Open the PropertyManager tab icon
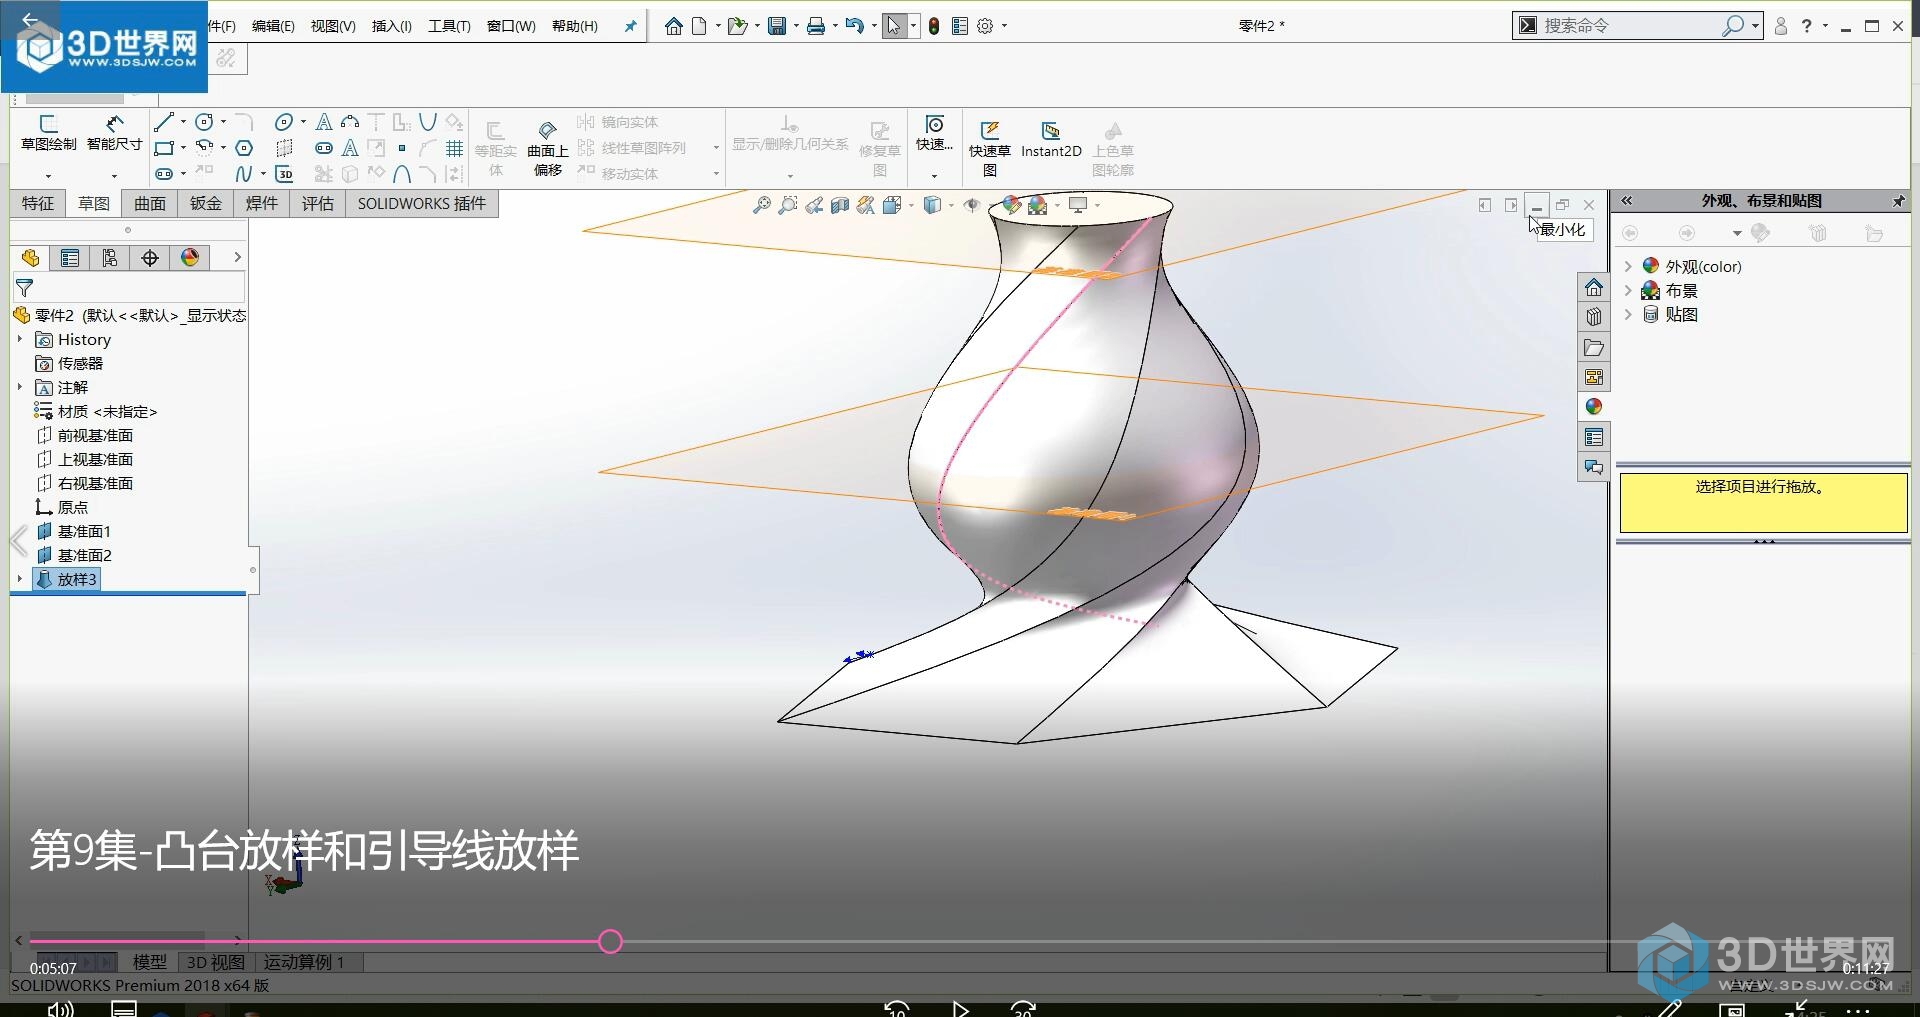The image size is (1920, 1017). coord(70,258)
